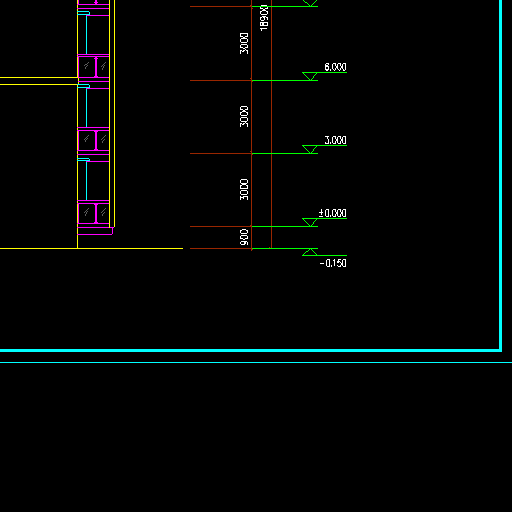Select 3000 dimension between 3.000 and 6.000 levels
Viewport: 512px width, 512px height.
(244, 116)
